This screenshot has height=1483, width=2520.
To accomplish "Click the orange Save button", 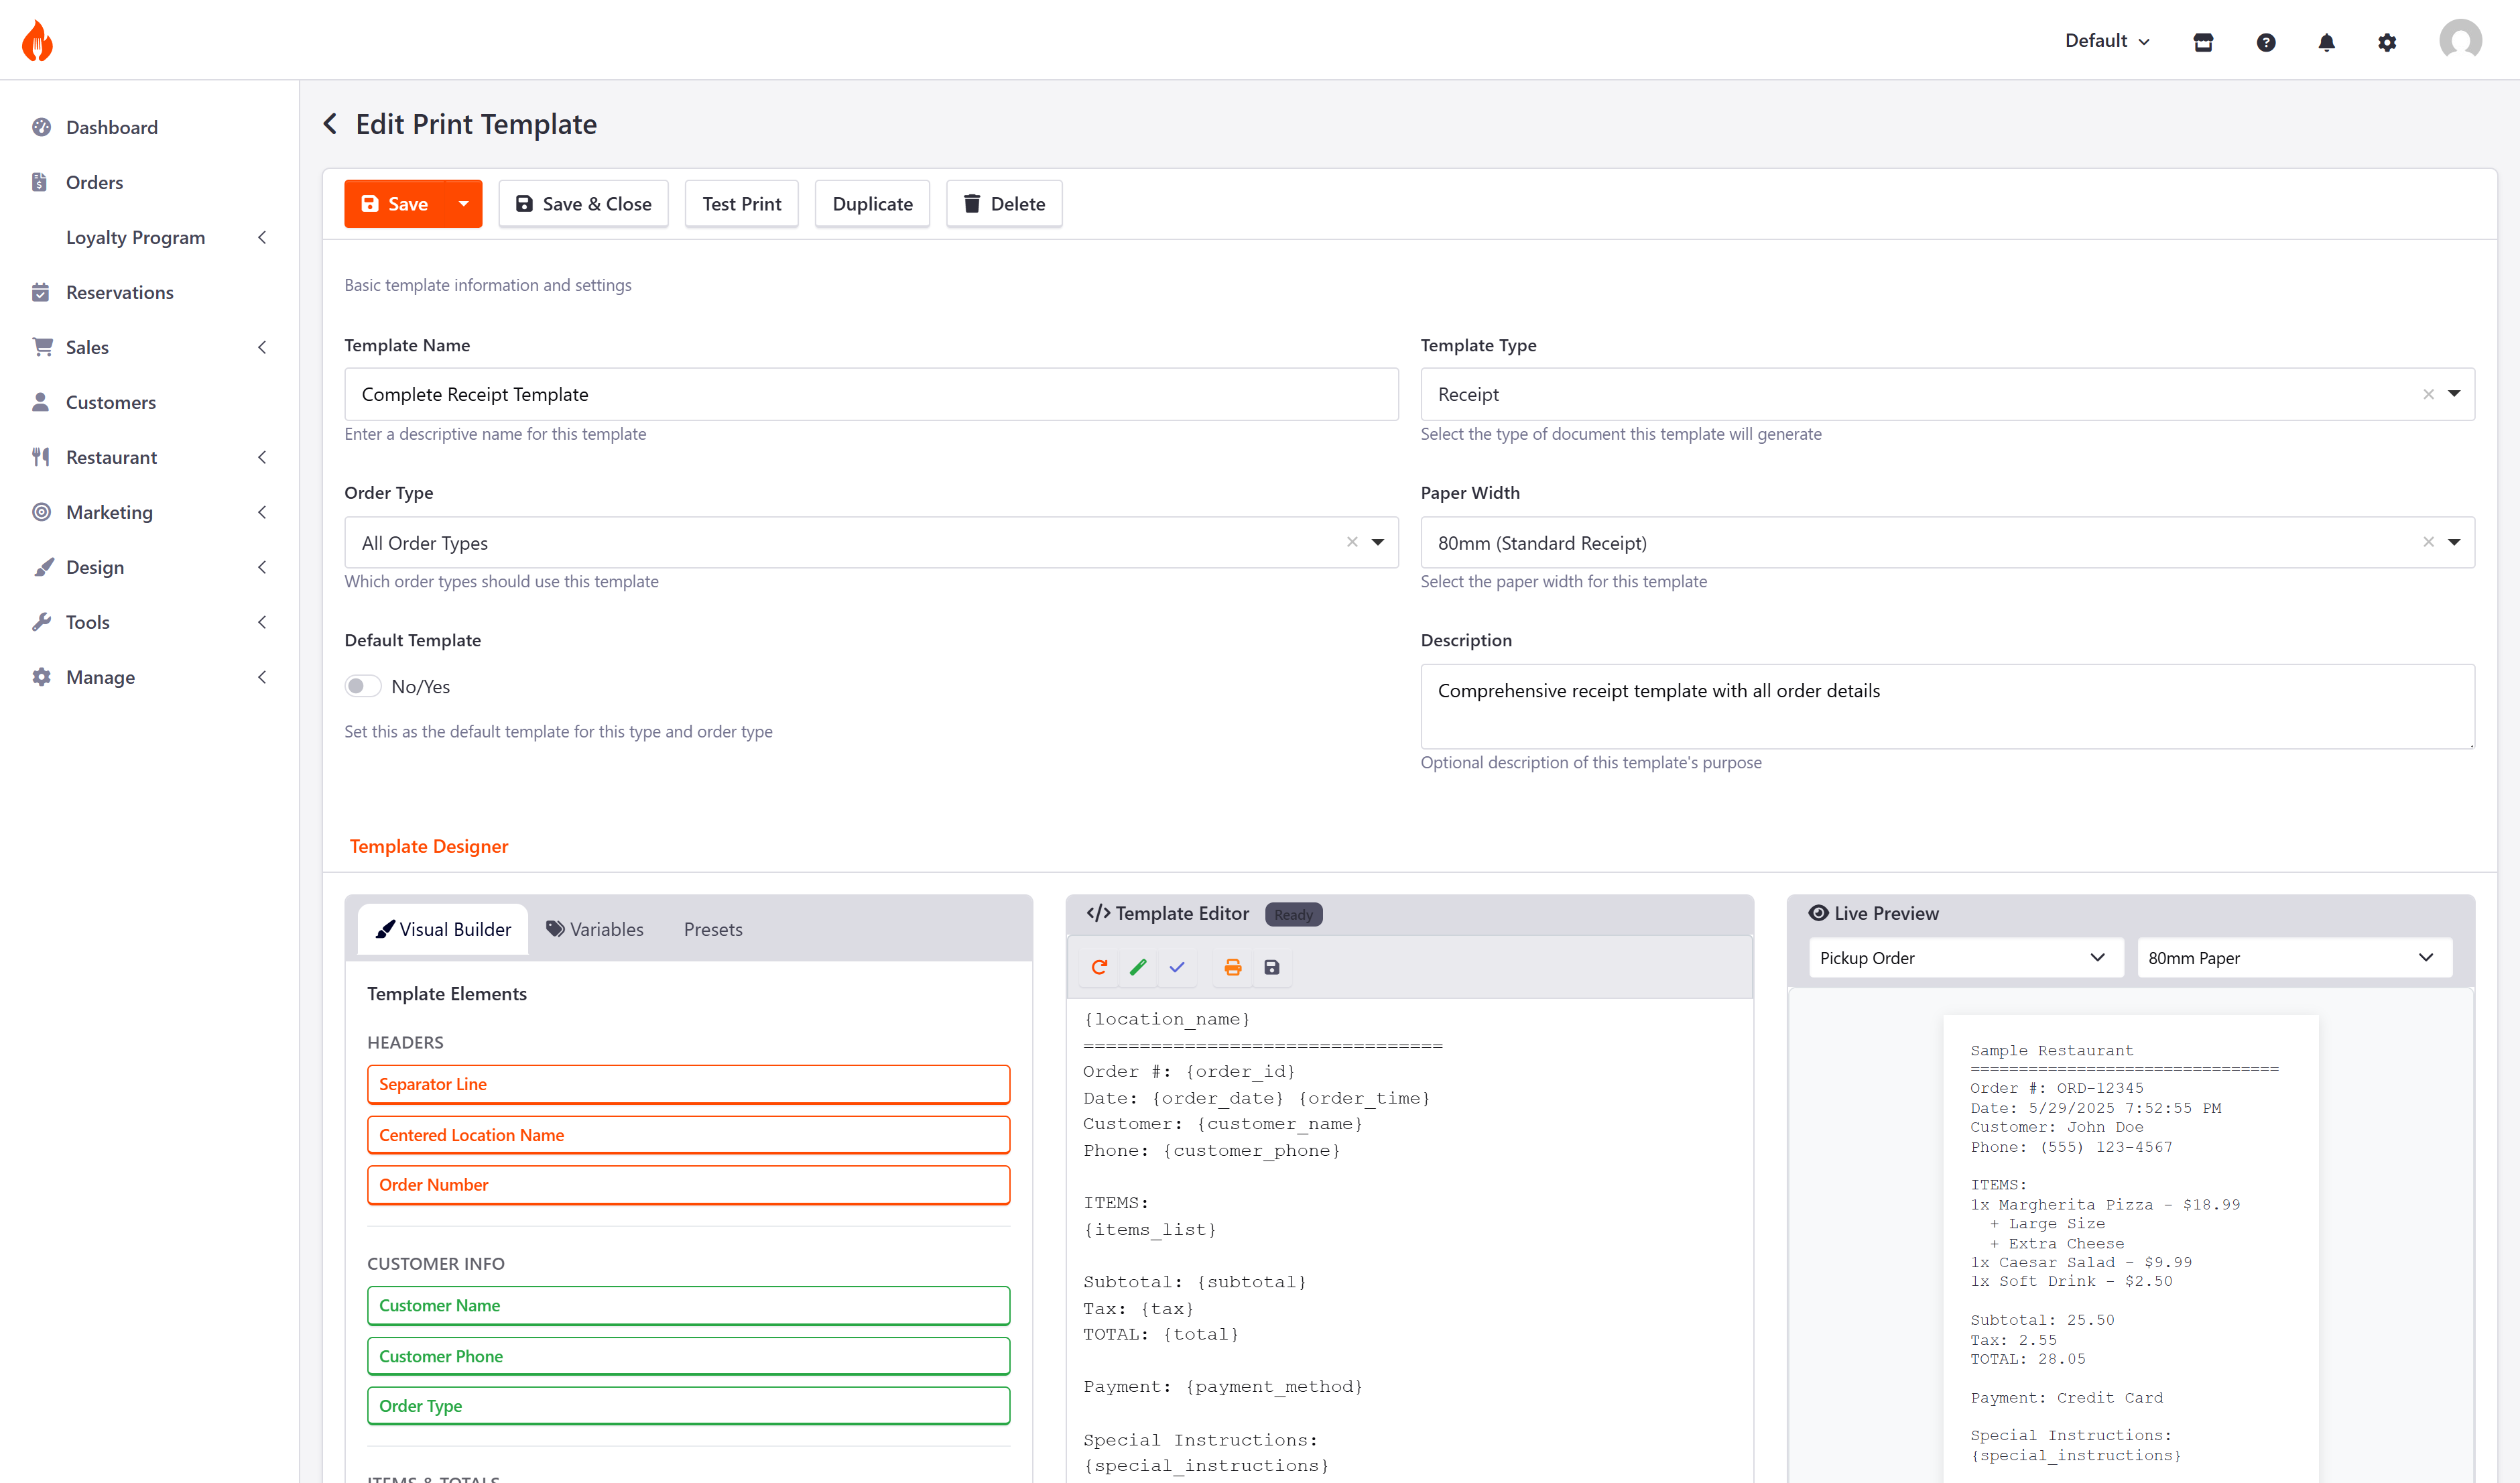I will tap(395, 204).
